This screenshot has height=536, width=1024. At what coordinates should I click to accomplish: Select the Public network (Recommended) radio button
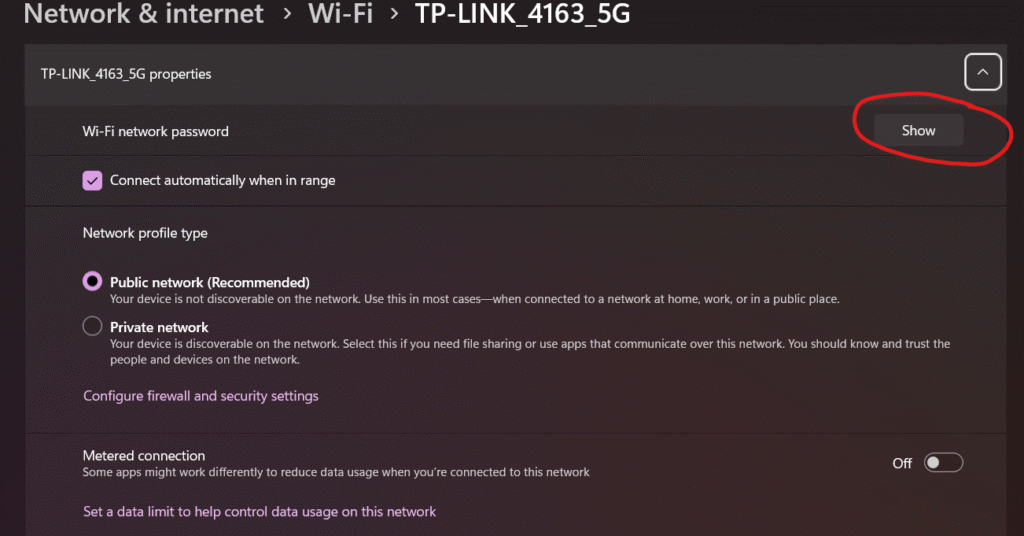[x=93, y=282]
